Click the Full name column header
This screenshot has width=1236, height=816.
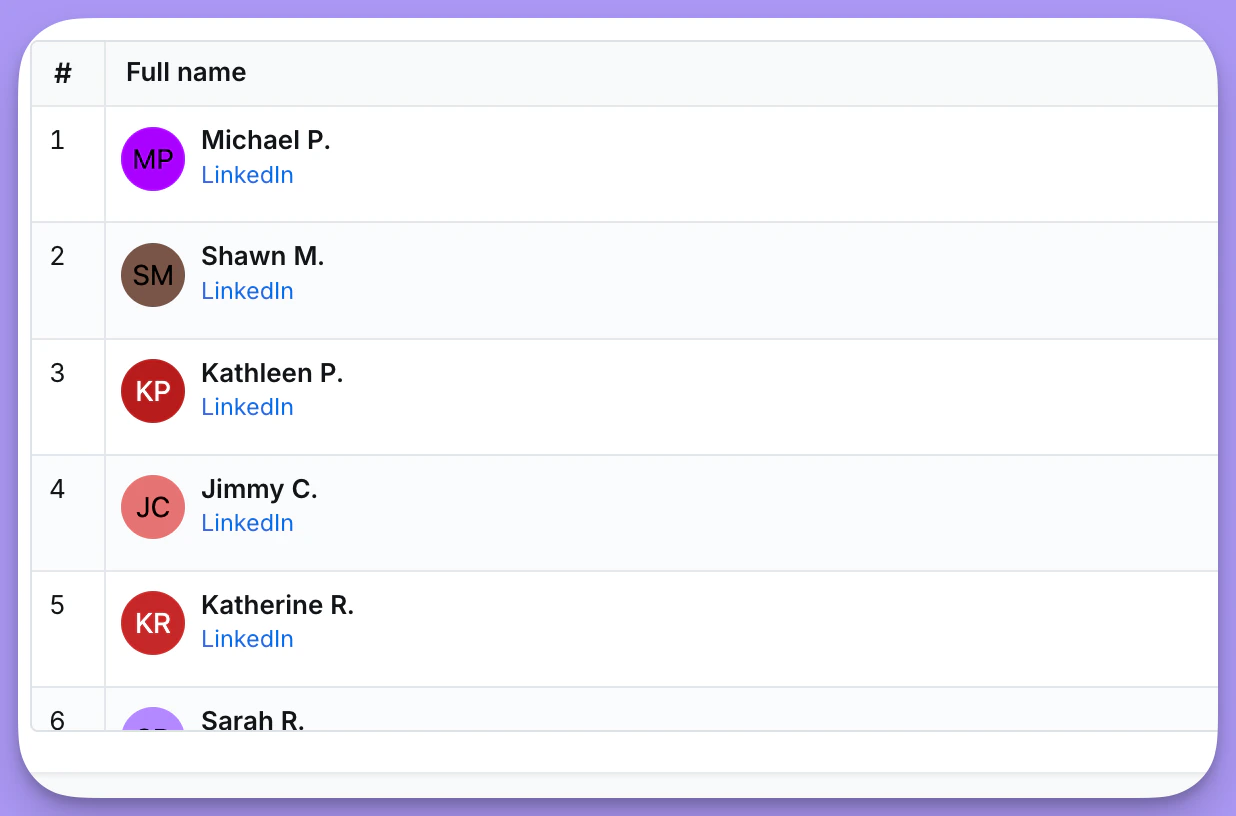(x=186, y=72)
